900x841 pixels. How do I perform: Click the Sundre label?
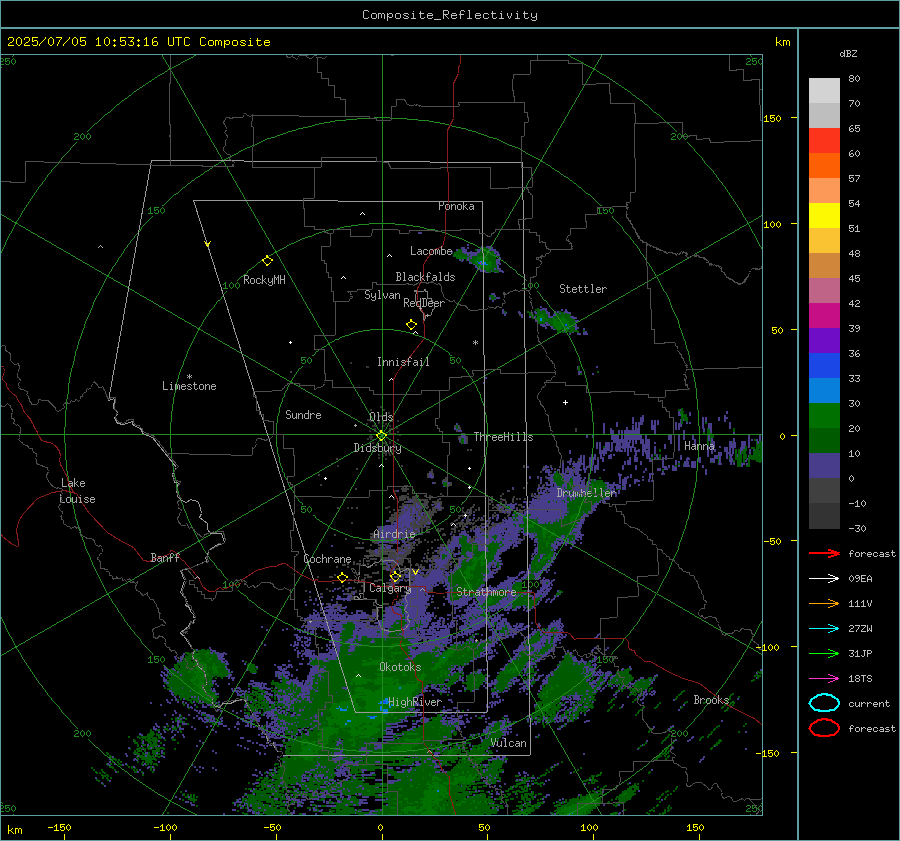click(303, 414)
